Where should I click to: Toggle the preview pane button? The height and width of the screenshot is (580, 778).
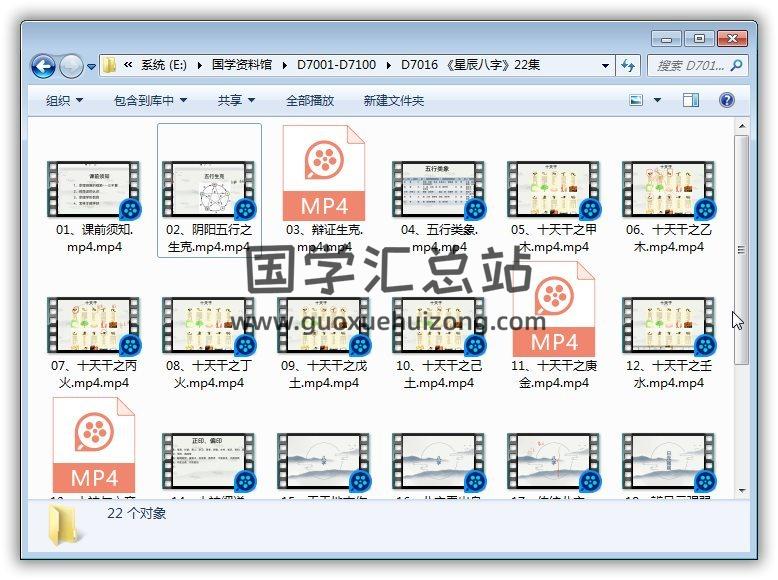[x=691, y=100]
